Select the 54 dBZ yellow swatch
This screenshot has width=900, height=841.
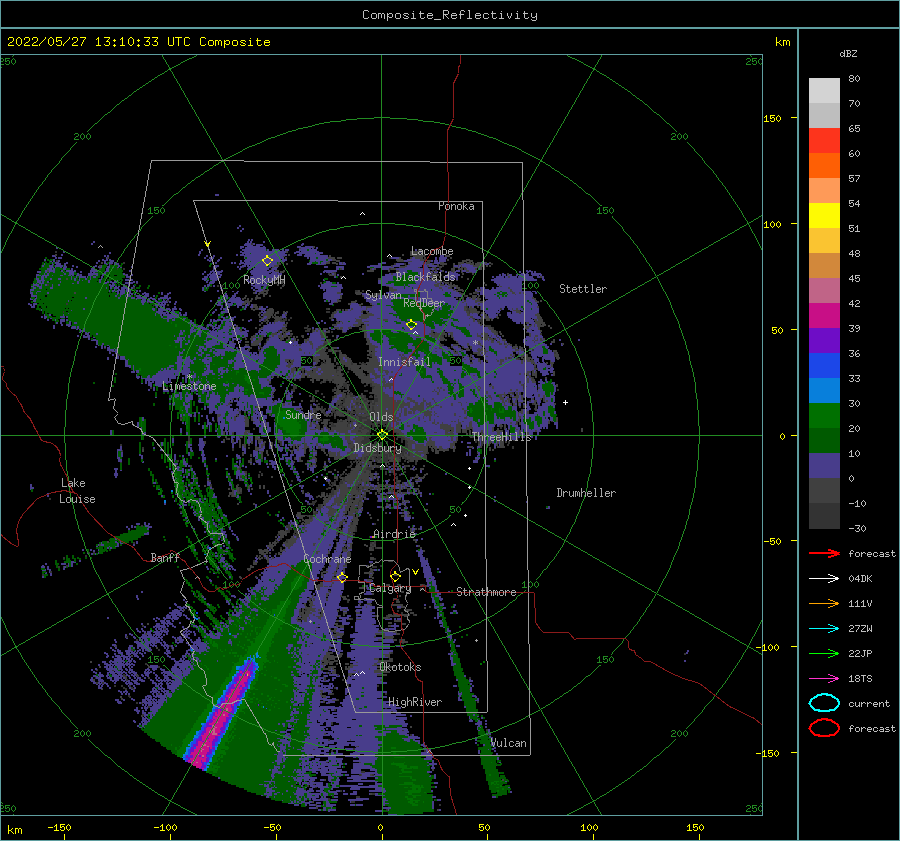(824, 216)
